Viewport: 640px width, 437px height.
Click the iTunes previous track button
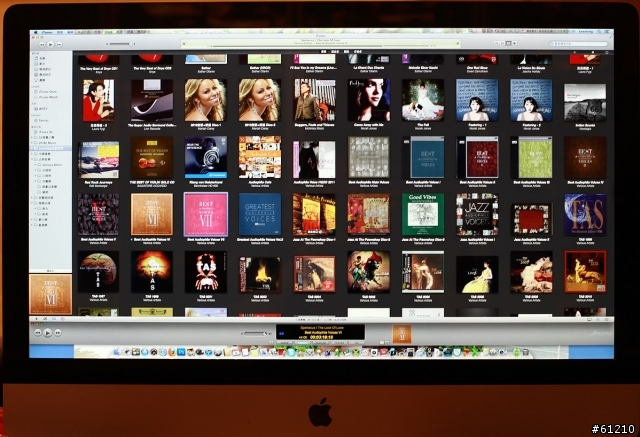coord(42,44)
